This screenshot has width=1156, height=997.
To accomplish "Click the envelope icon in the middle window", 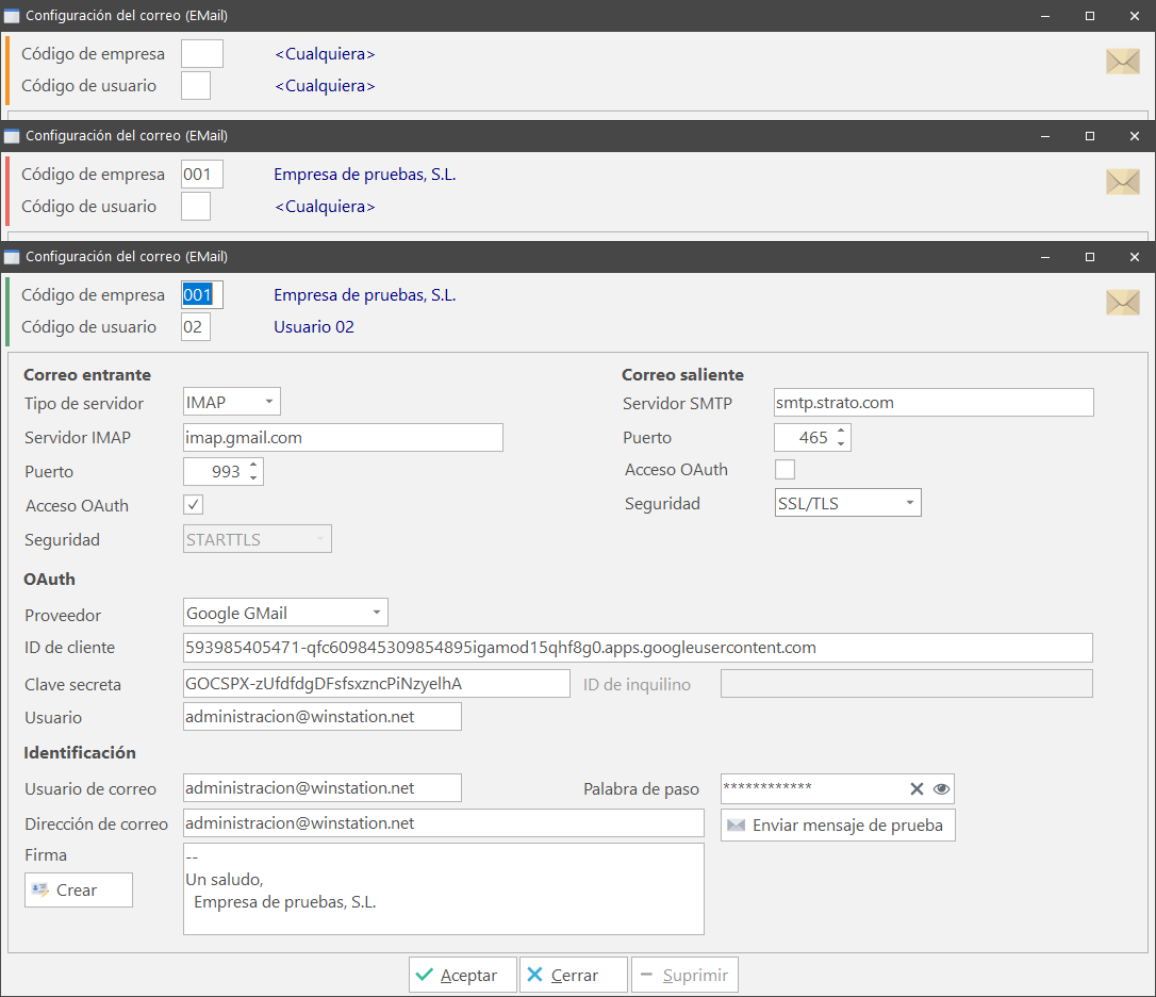I will coord(1122,182).
